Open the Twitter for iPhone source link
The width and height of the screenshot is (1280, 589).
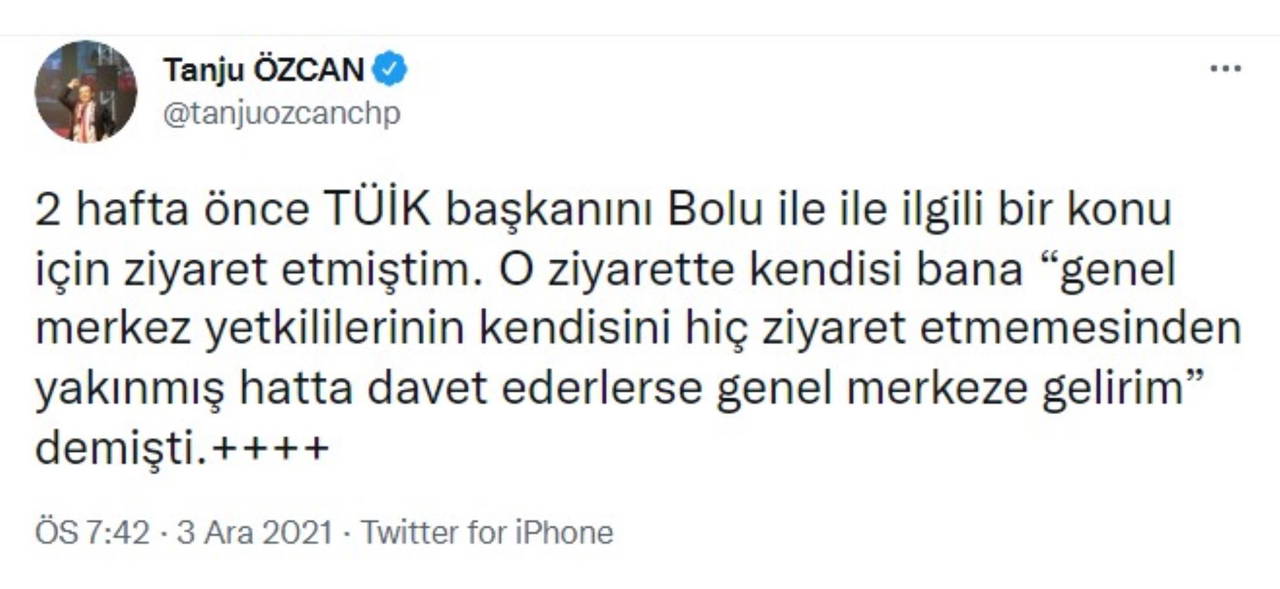[487, 532]
